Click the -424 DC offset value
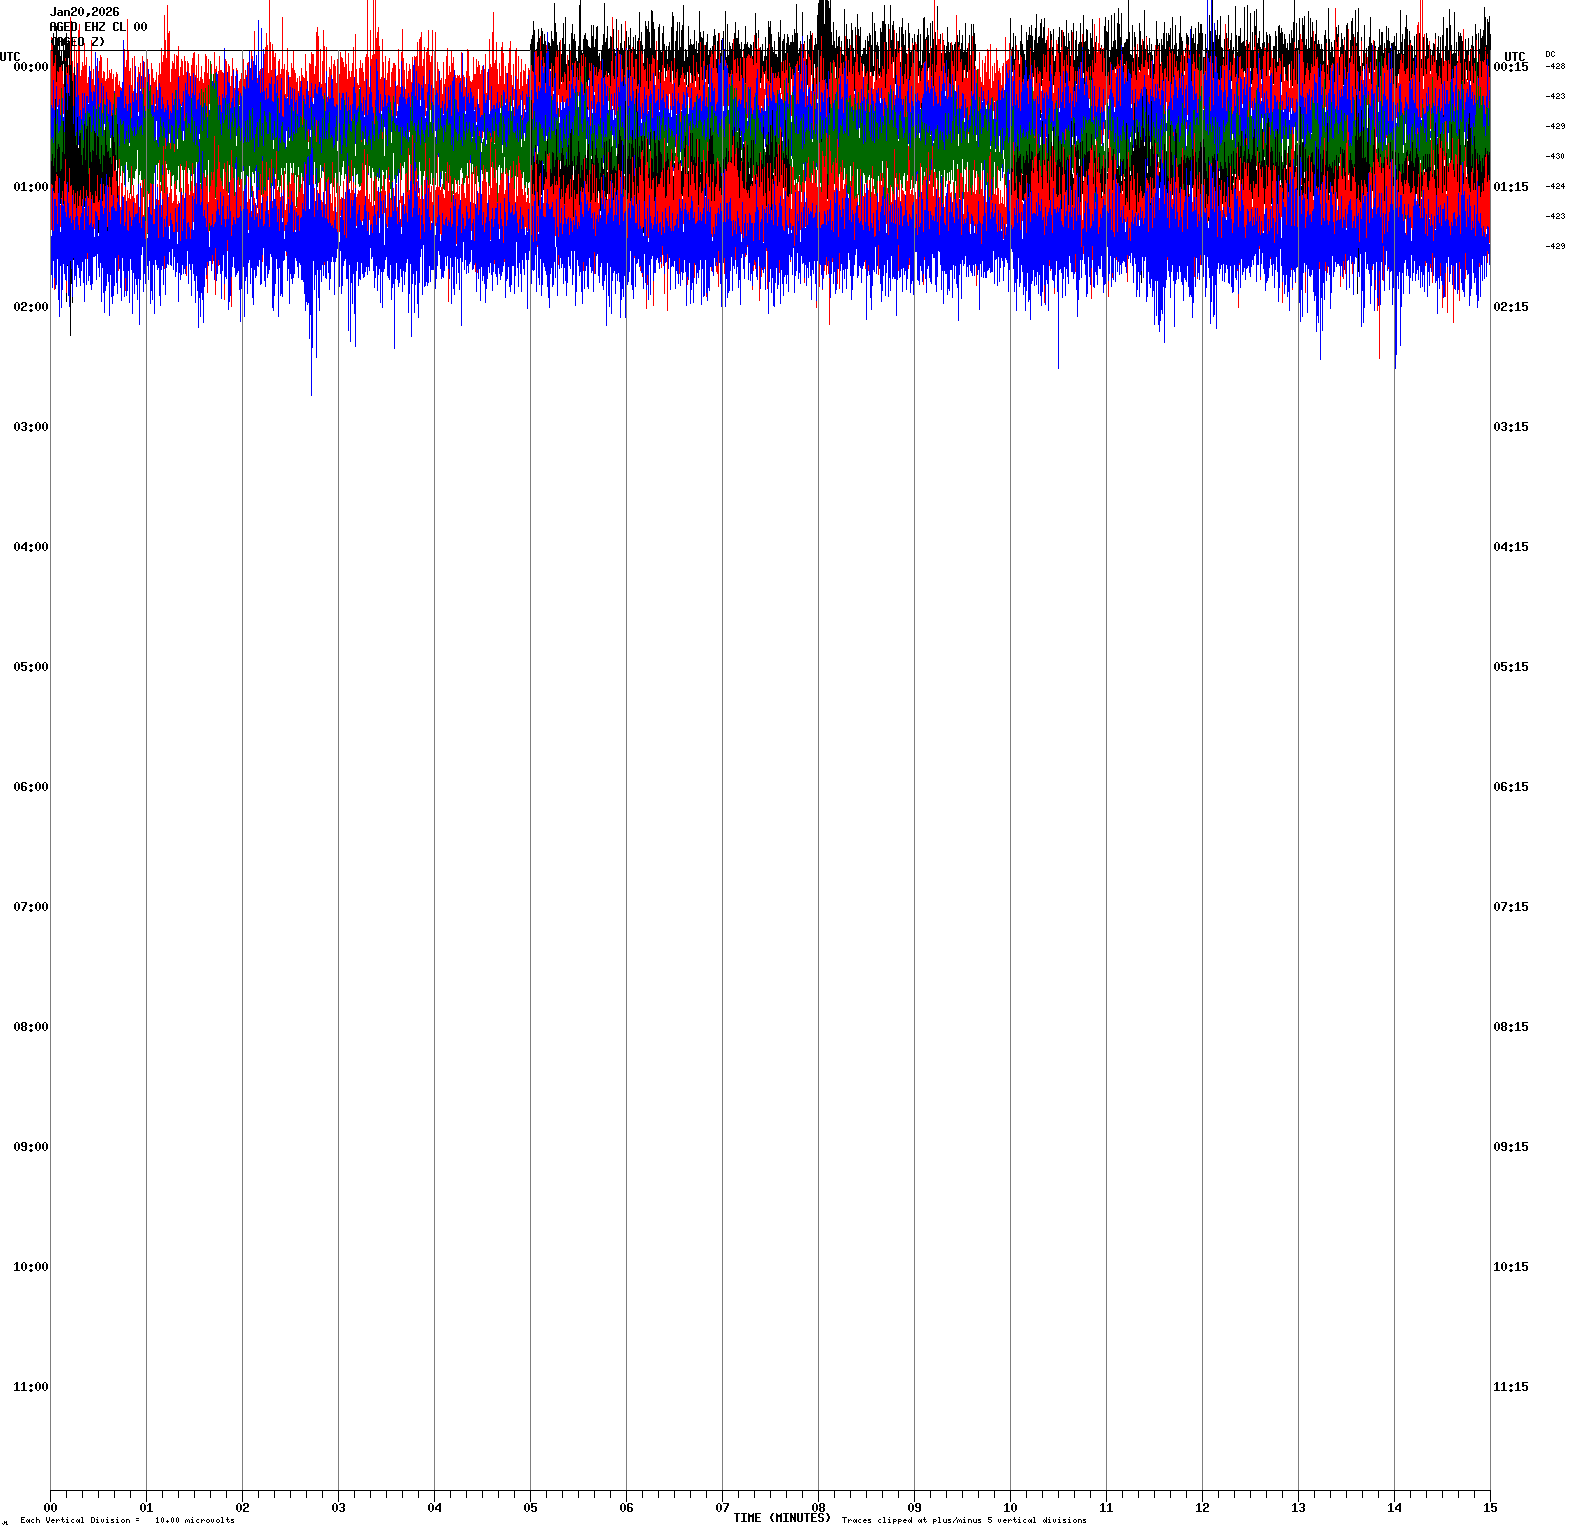This screenshot has width=1570, height=1534. pos(1555,186)
